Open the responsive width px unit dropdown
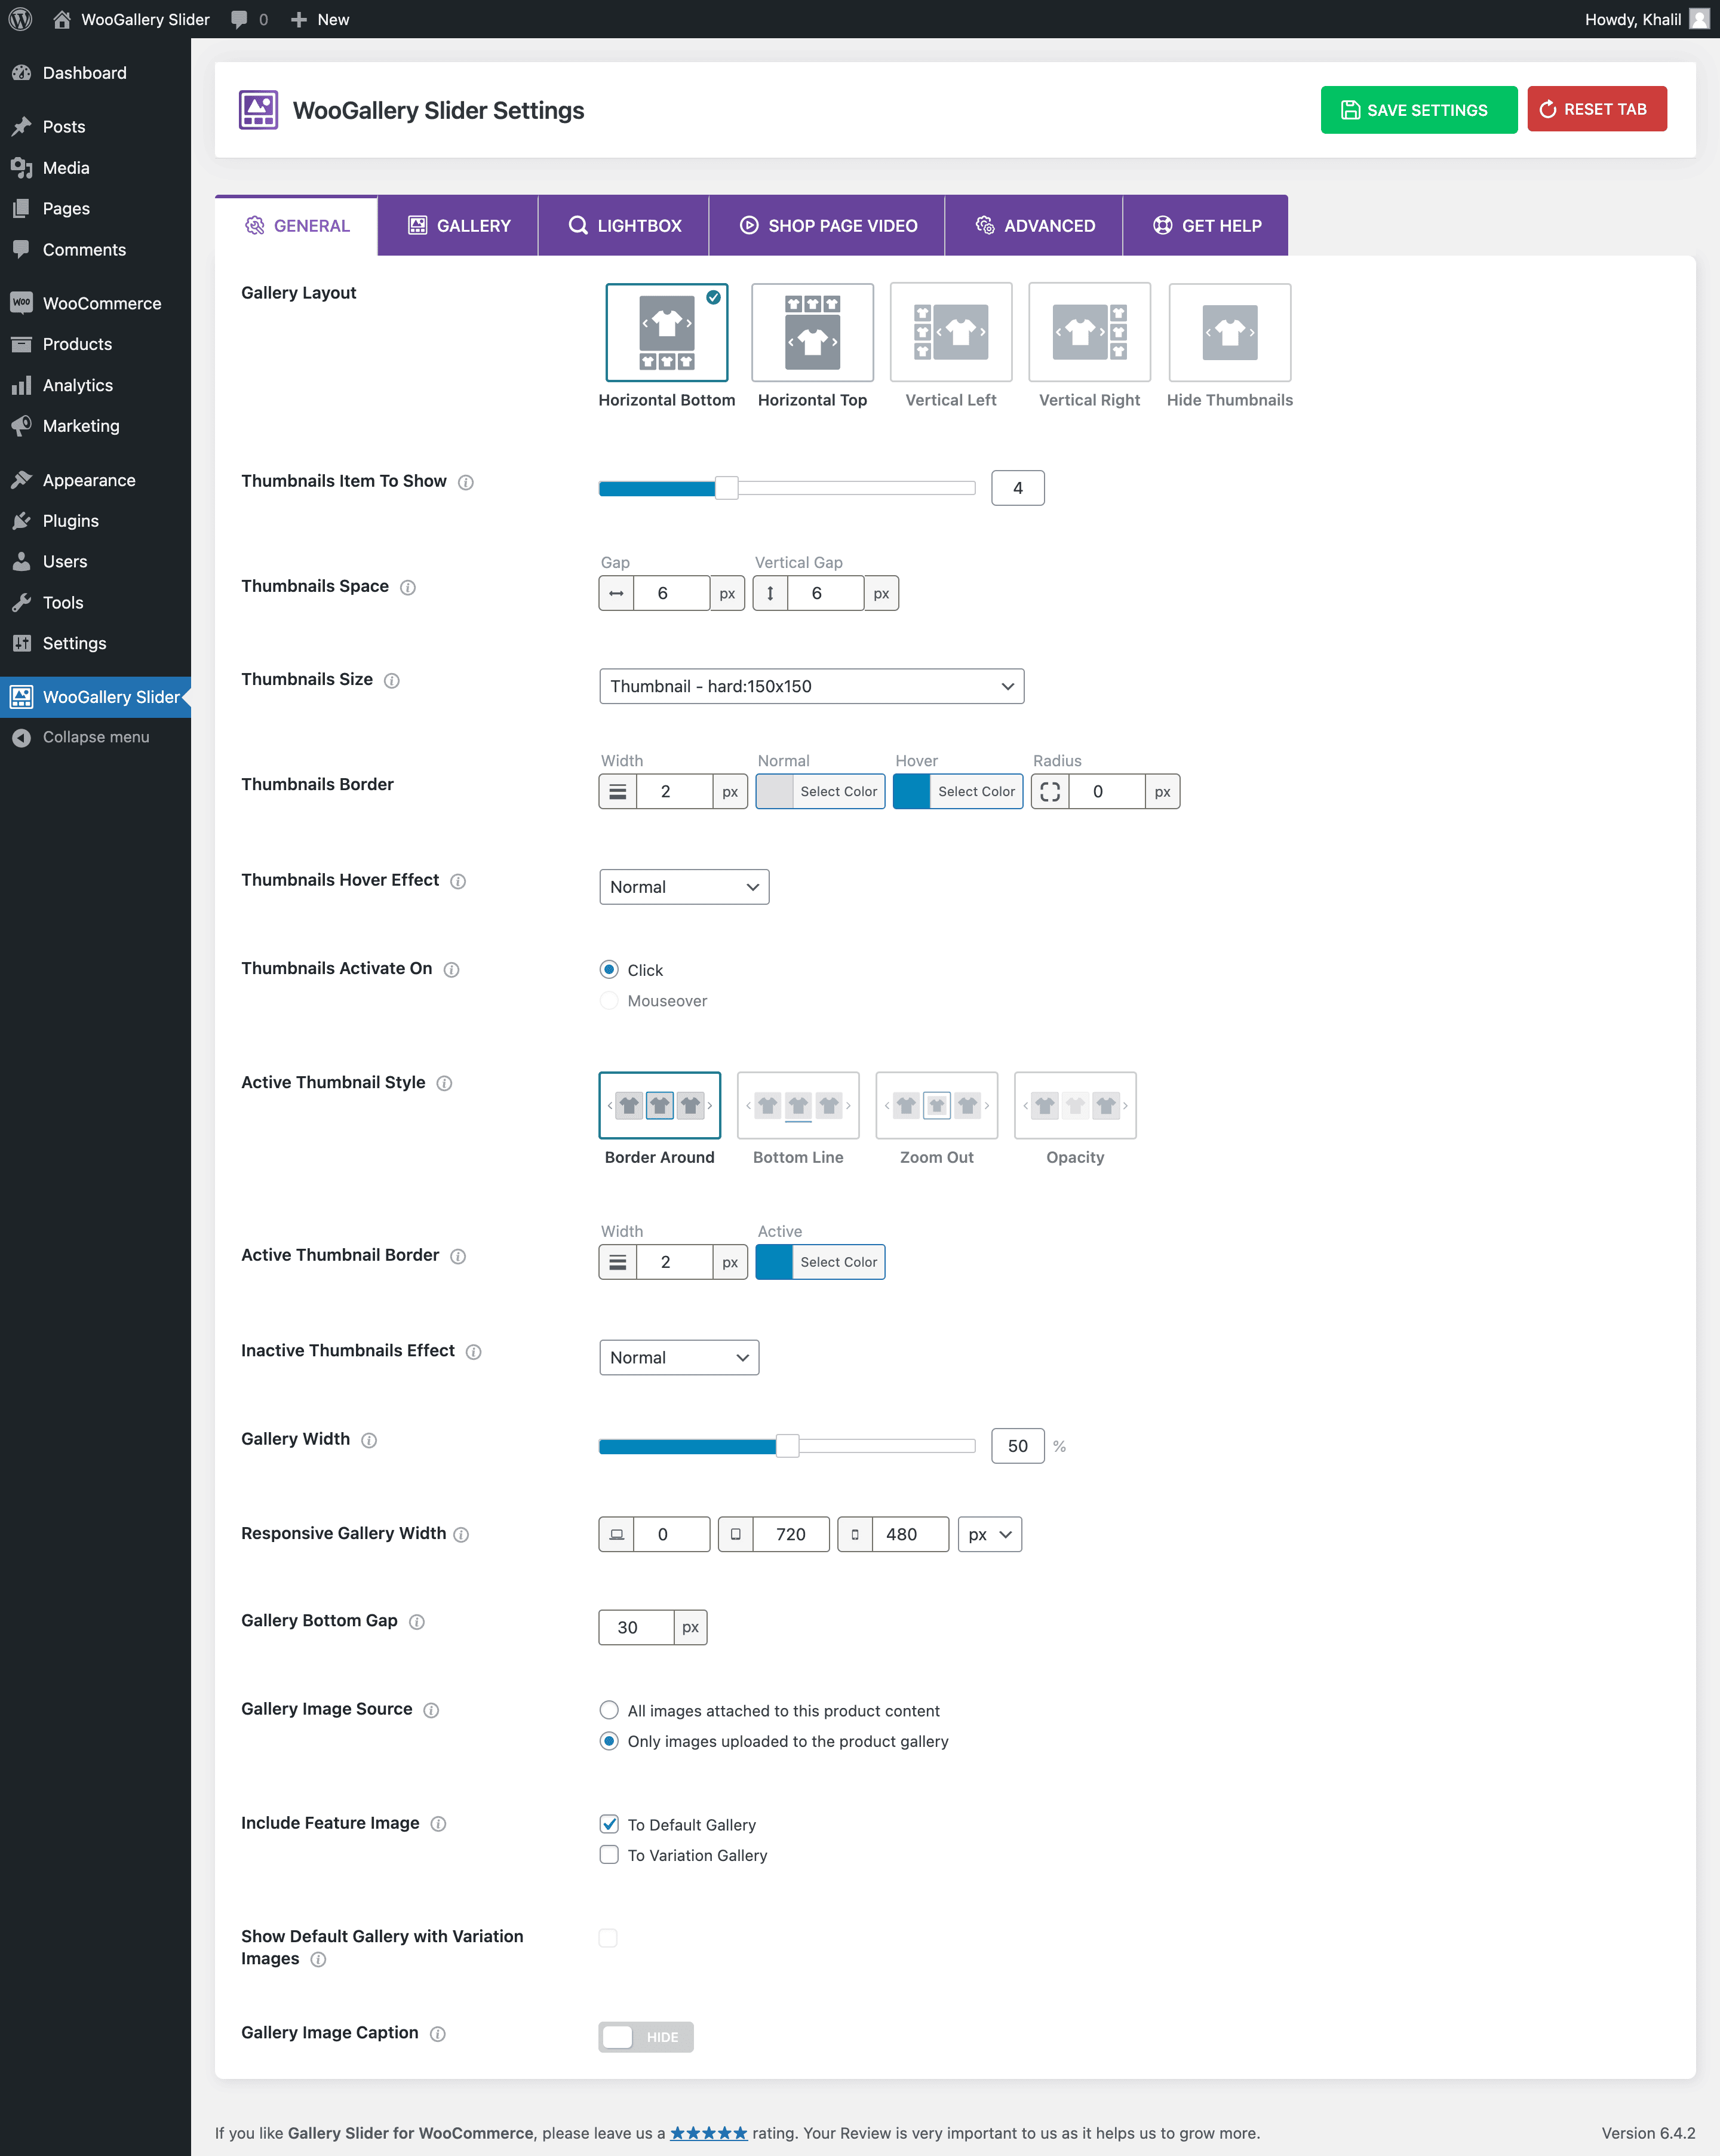 coord(989,1534)
